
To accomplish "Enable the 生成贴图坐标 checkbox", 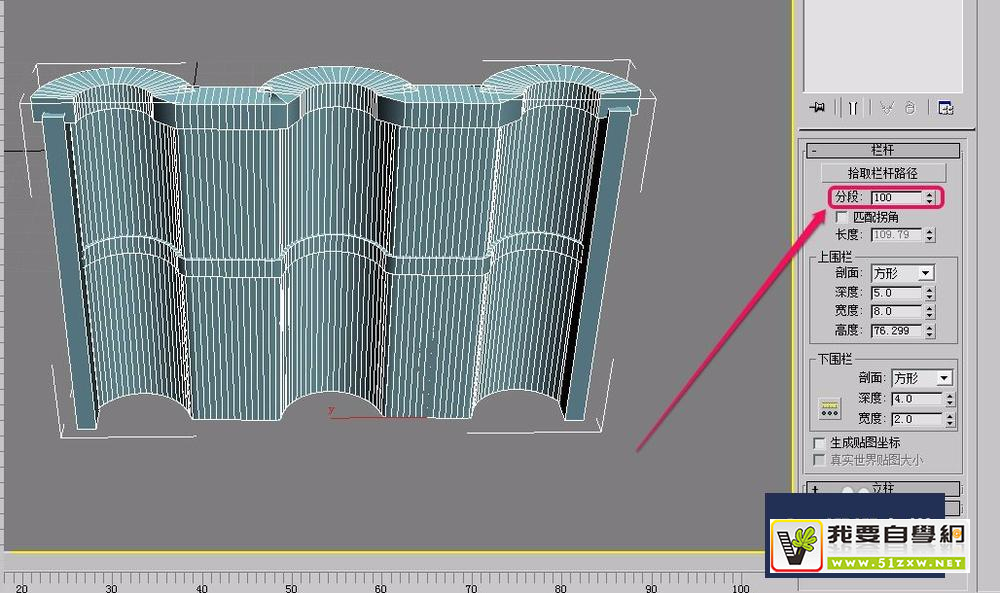I will tap(818, 442).
